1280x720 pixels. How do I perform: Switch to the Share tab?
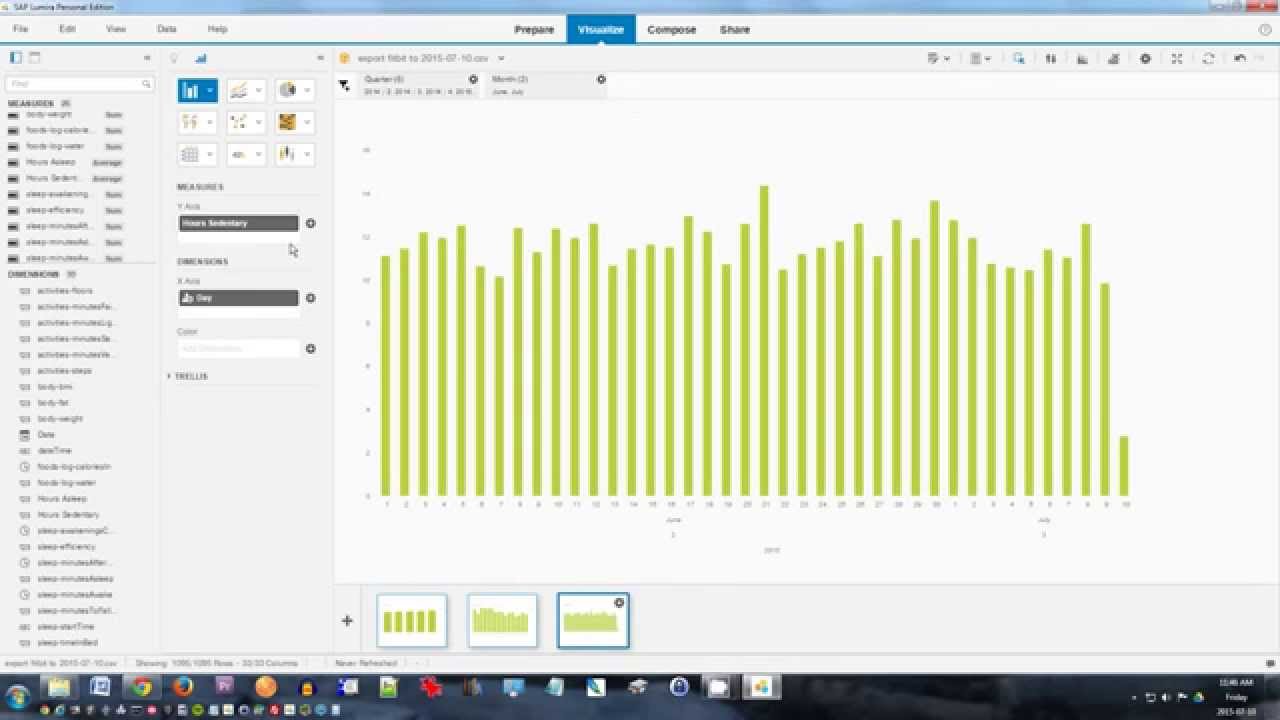(735, 29)
